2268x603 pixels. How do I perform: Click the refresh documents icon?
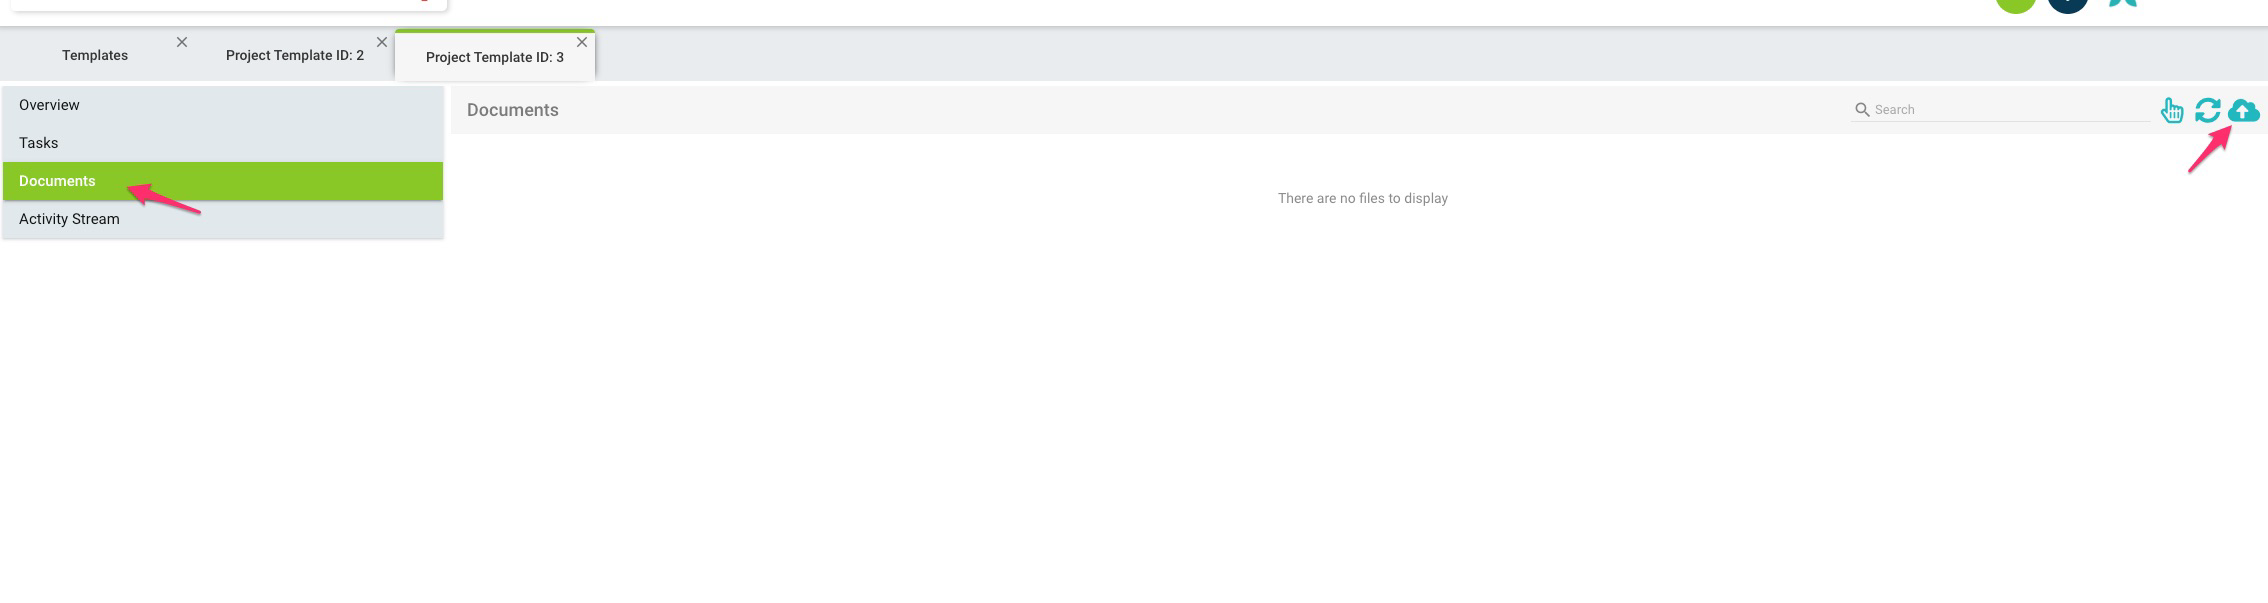point(2207,110)
